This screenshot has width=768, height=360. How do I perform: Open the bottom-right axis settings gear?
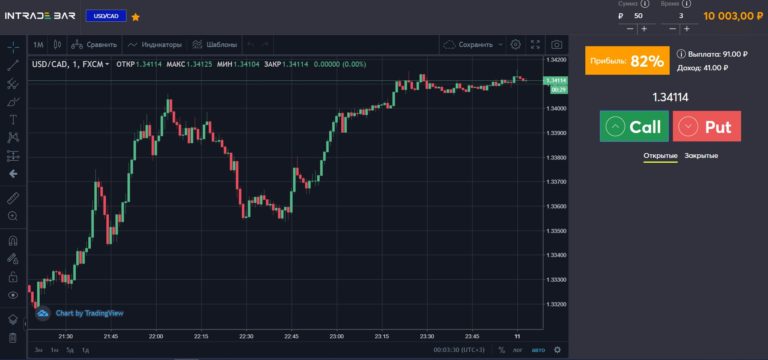[x=557, y=350]
